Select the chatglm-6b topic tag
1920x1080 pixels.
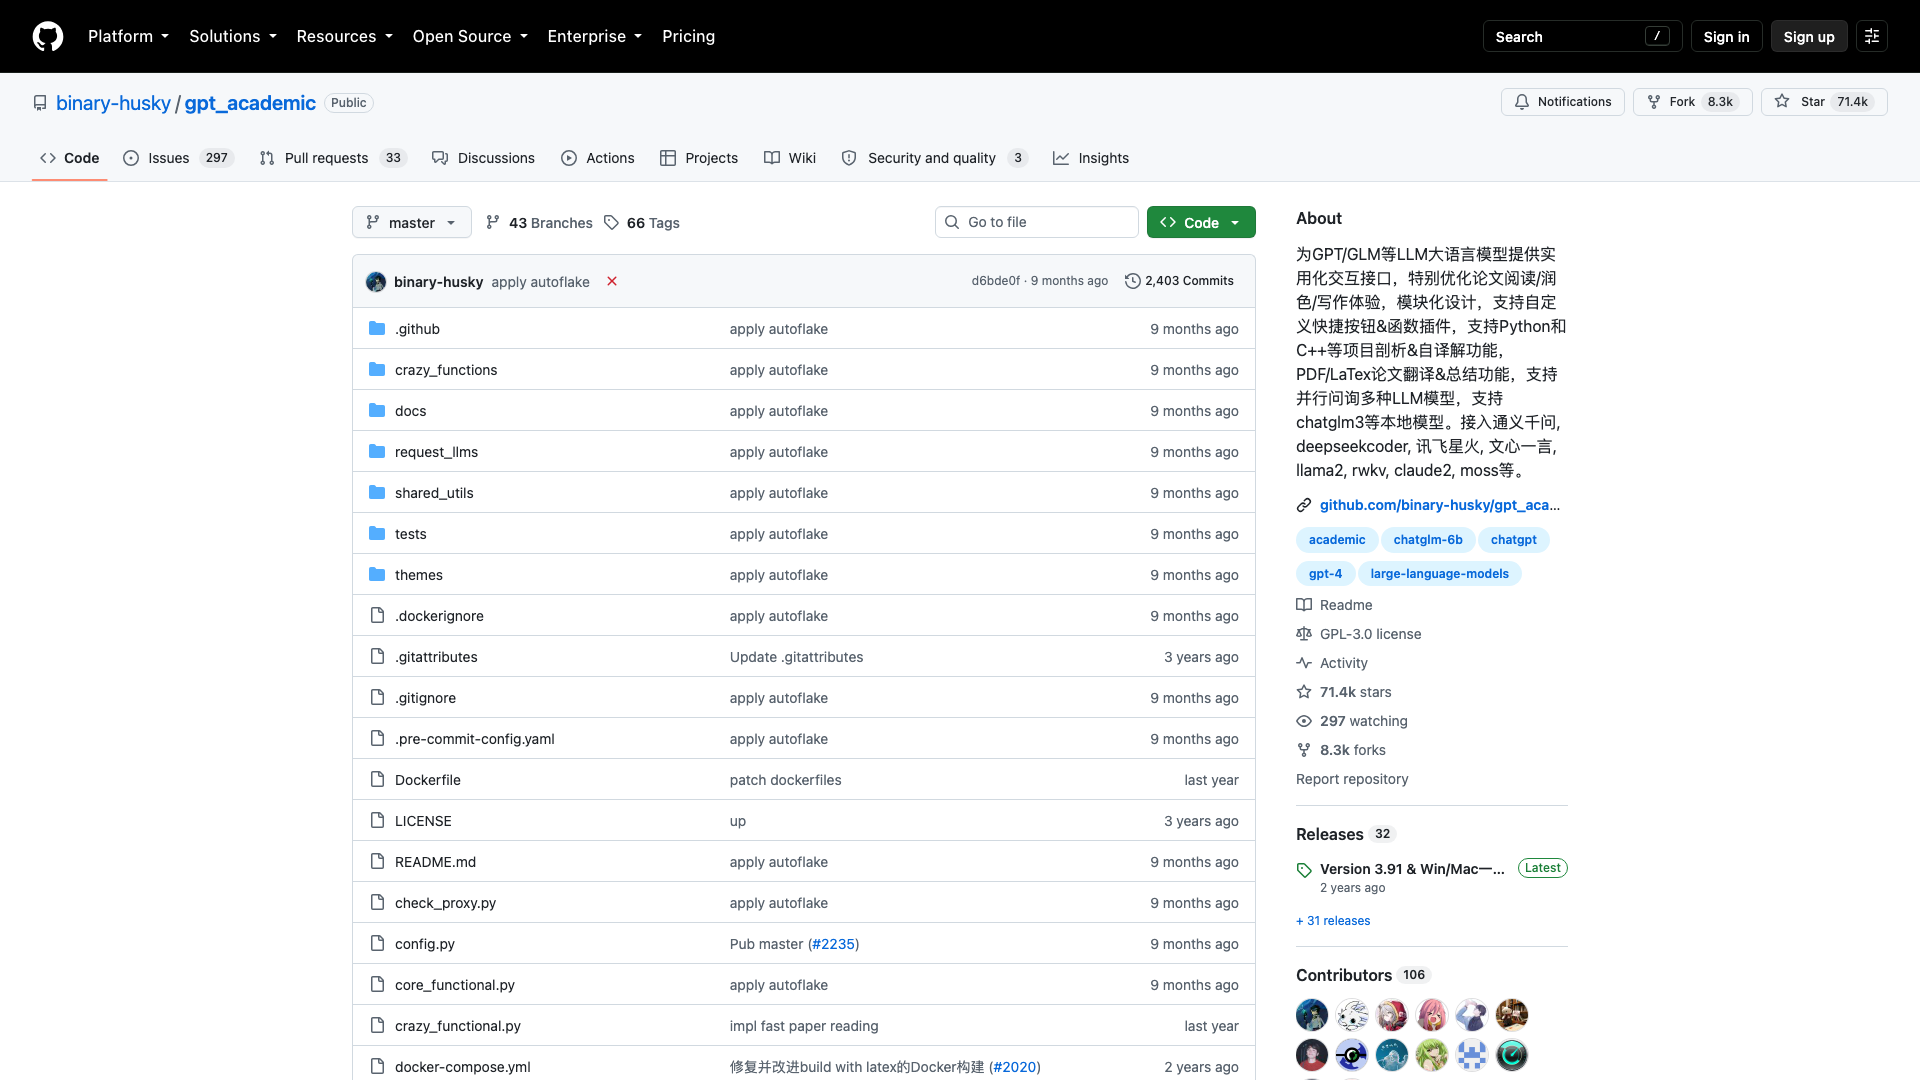click(1427, 539)
